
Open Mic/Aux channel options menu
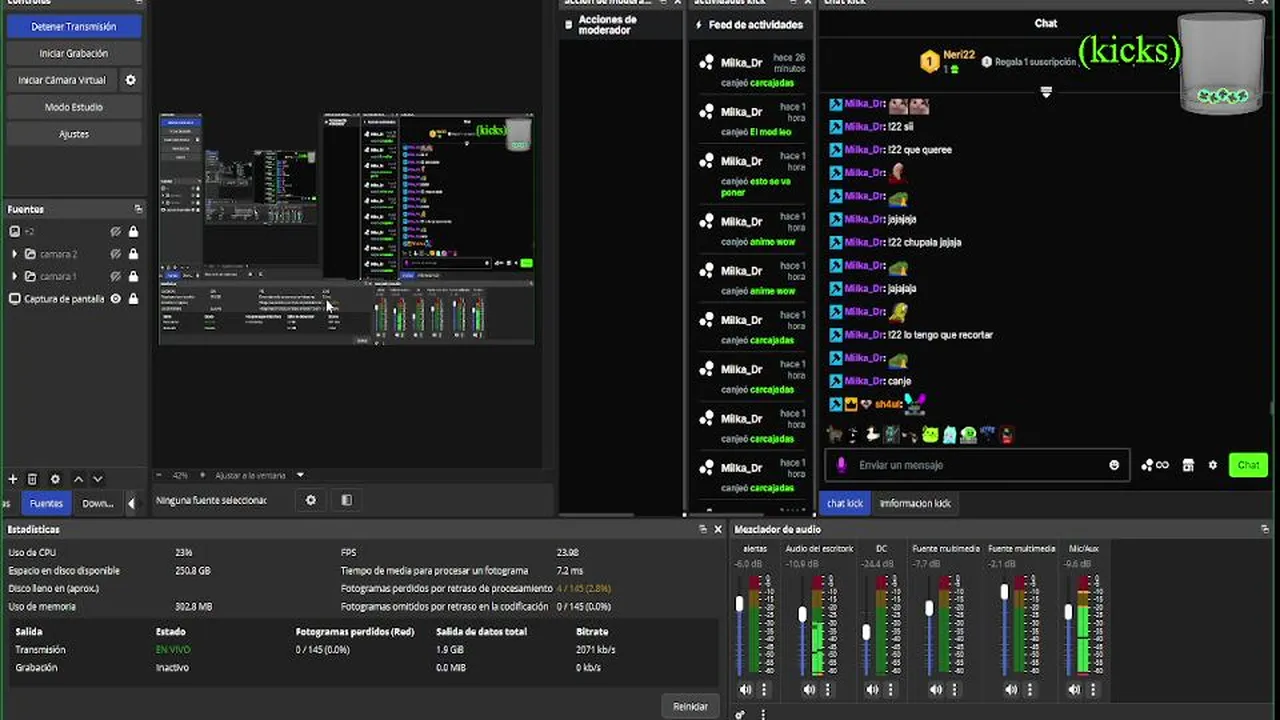(1093, 689)
